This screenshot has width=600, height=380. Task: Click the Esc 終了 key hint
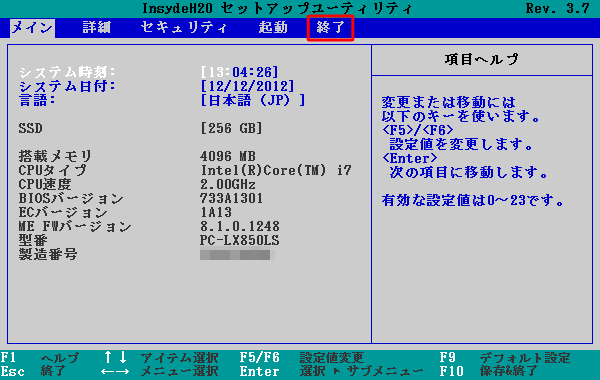coord(33,371)
